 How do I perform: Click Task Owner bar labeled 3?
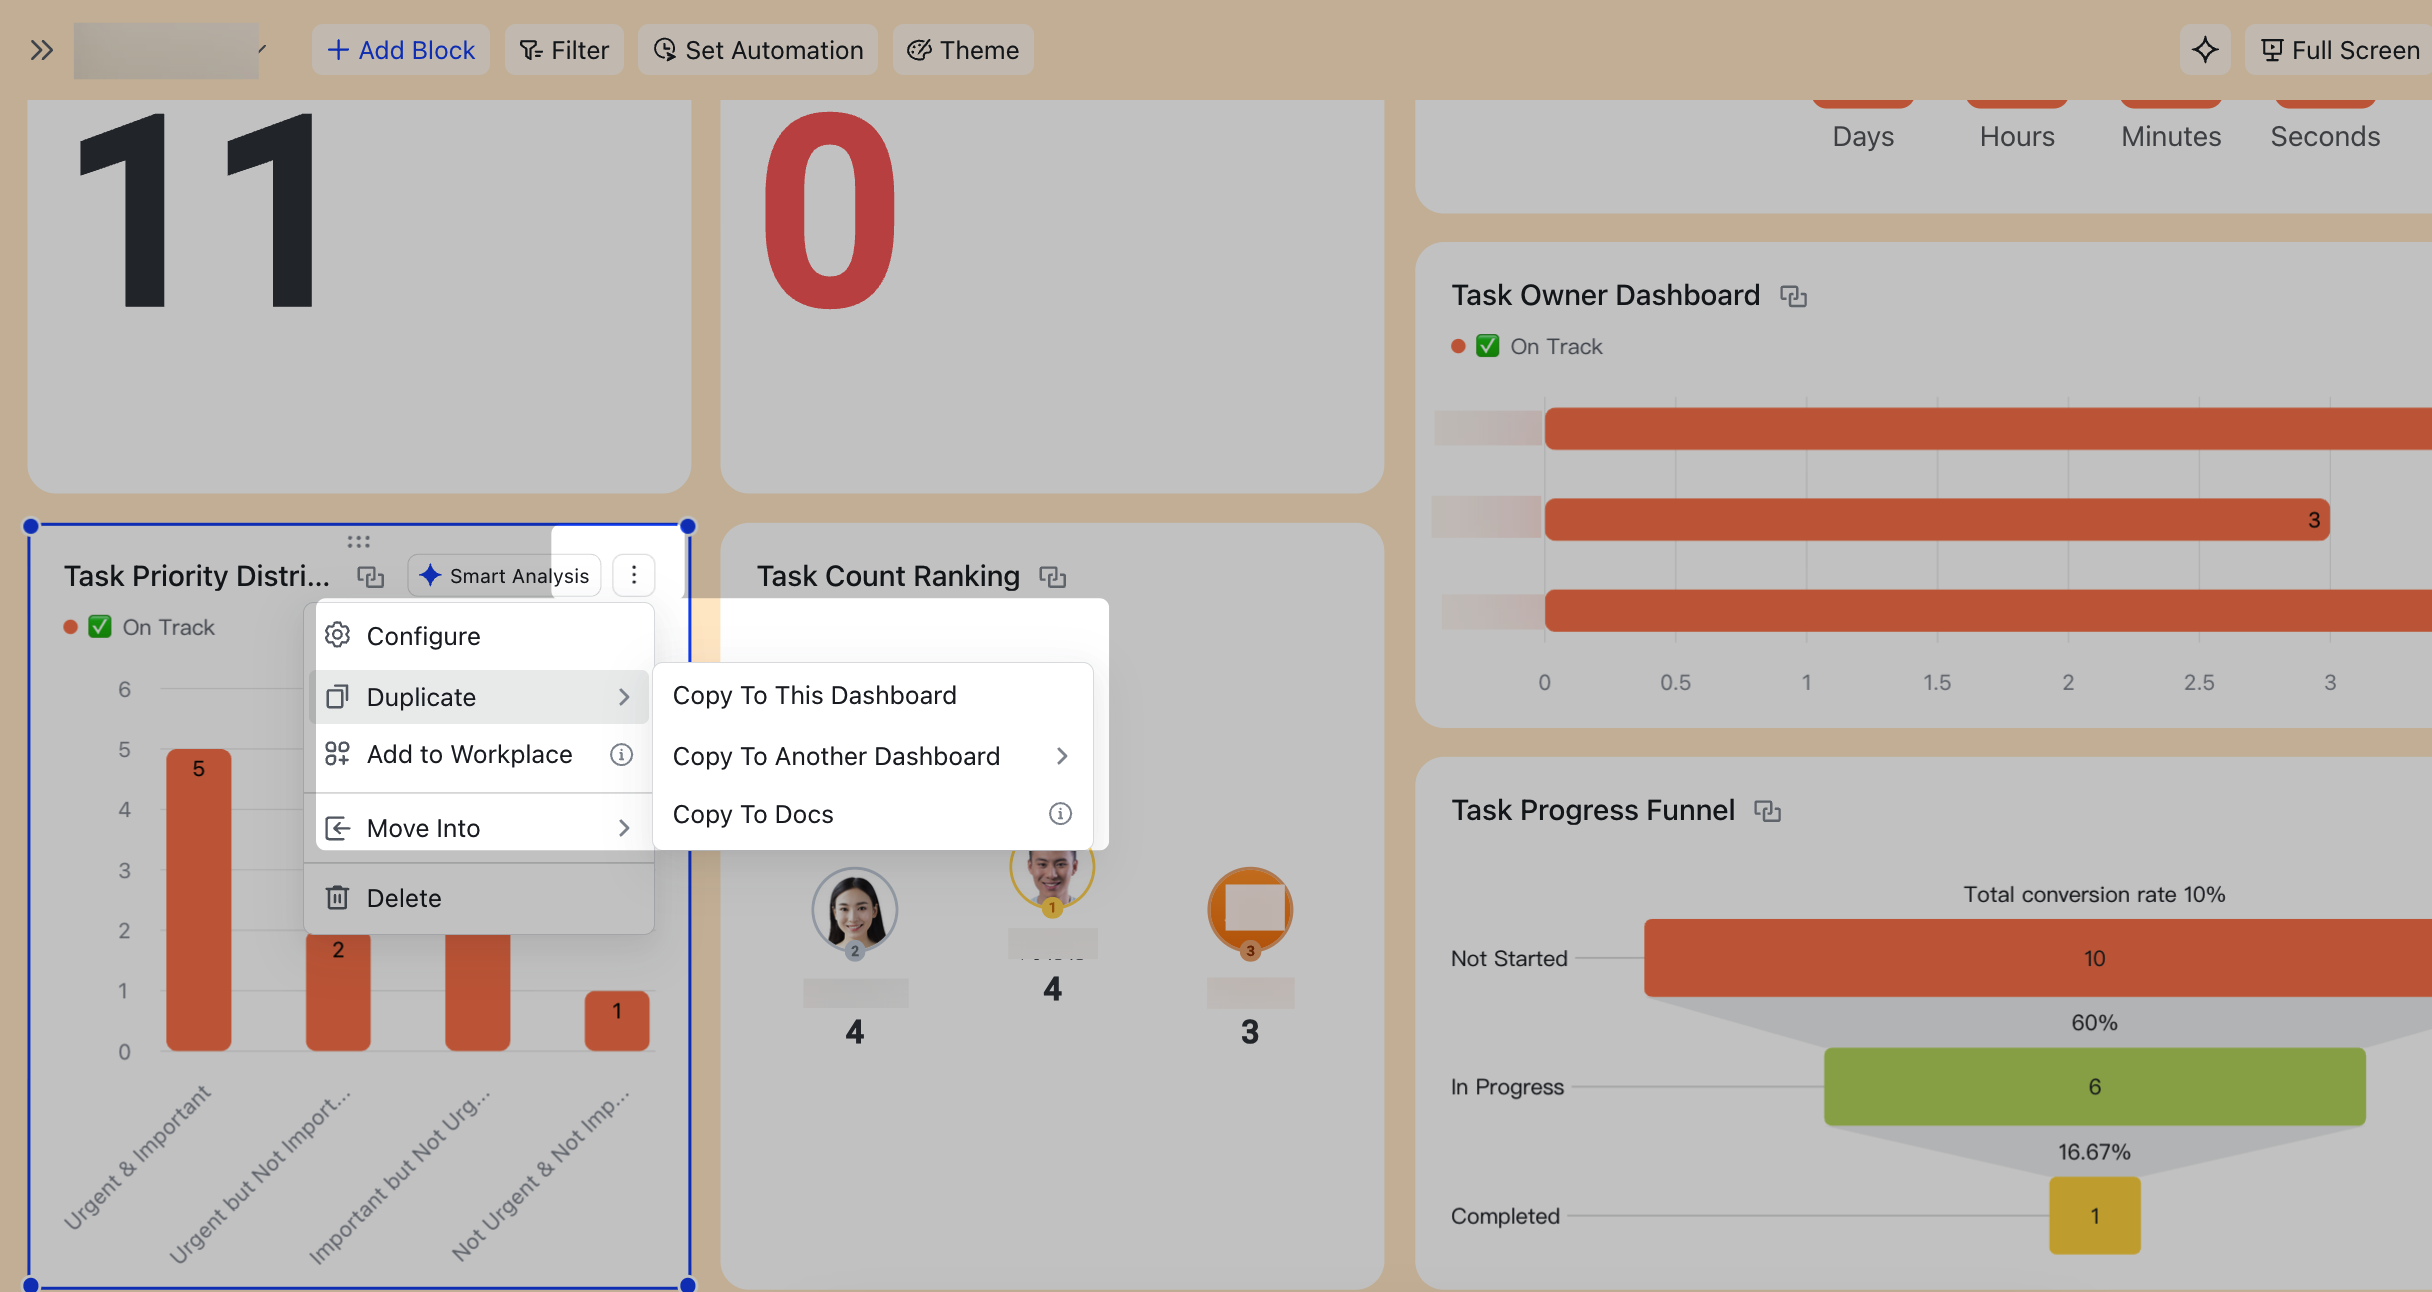tap(1937, 520)
